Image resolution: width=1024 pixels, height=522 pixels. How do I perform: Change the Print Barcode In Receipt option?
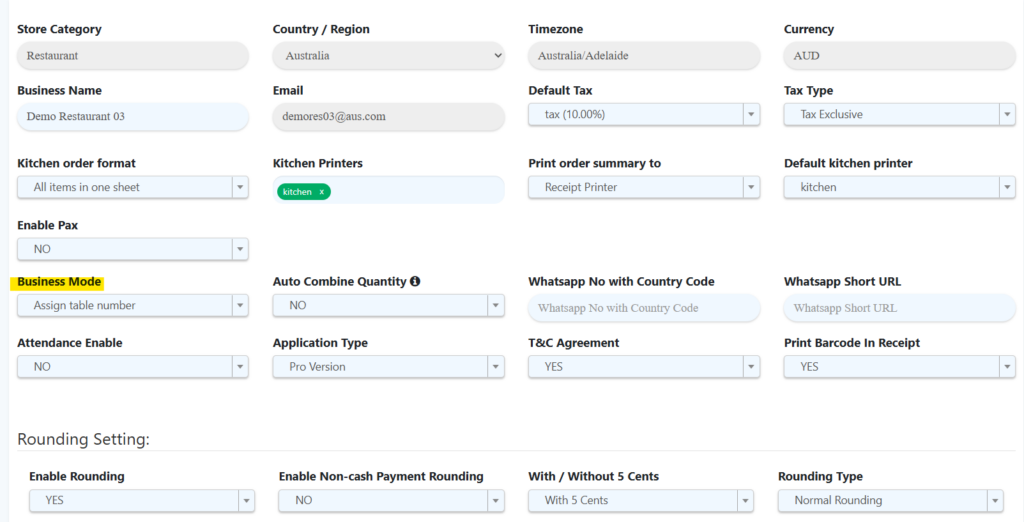899,367
